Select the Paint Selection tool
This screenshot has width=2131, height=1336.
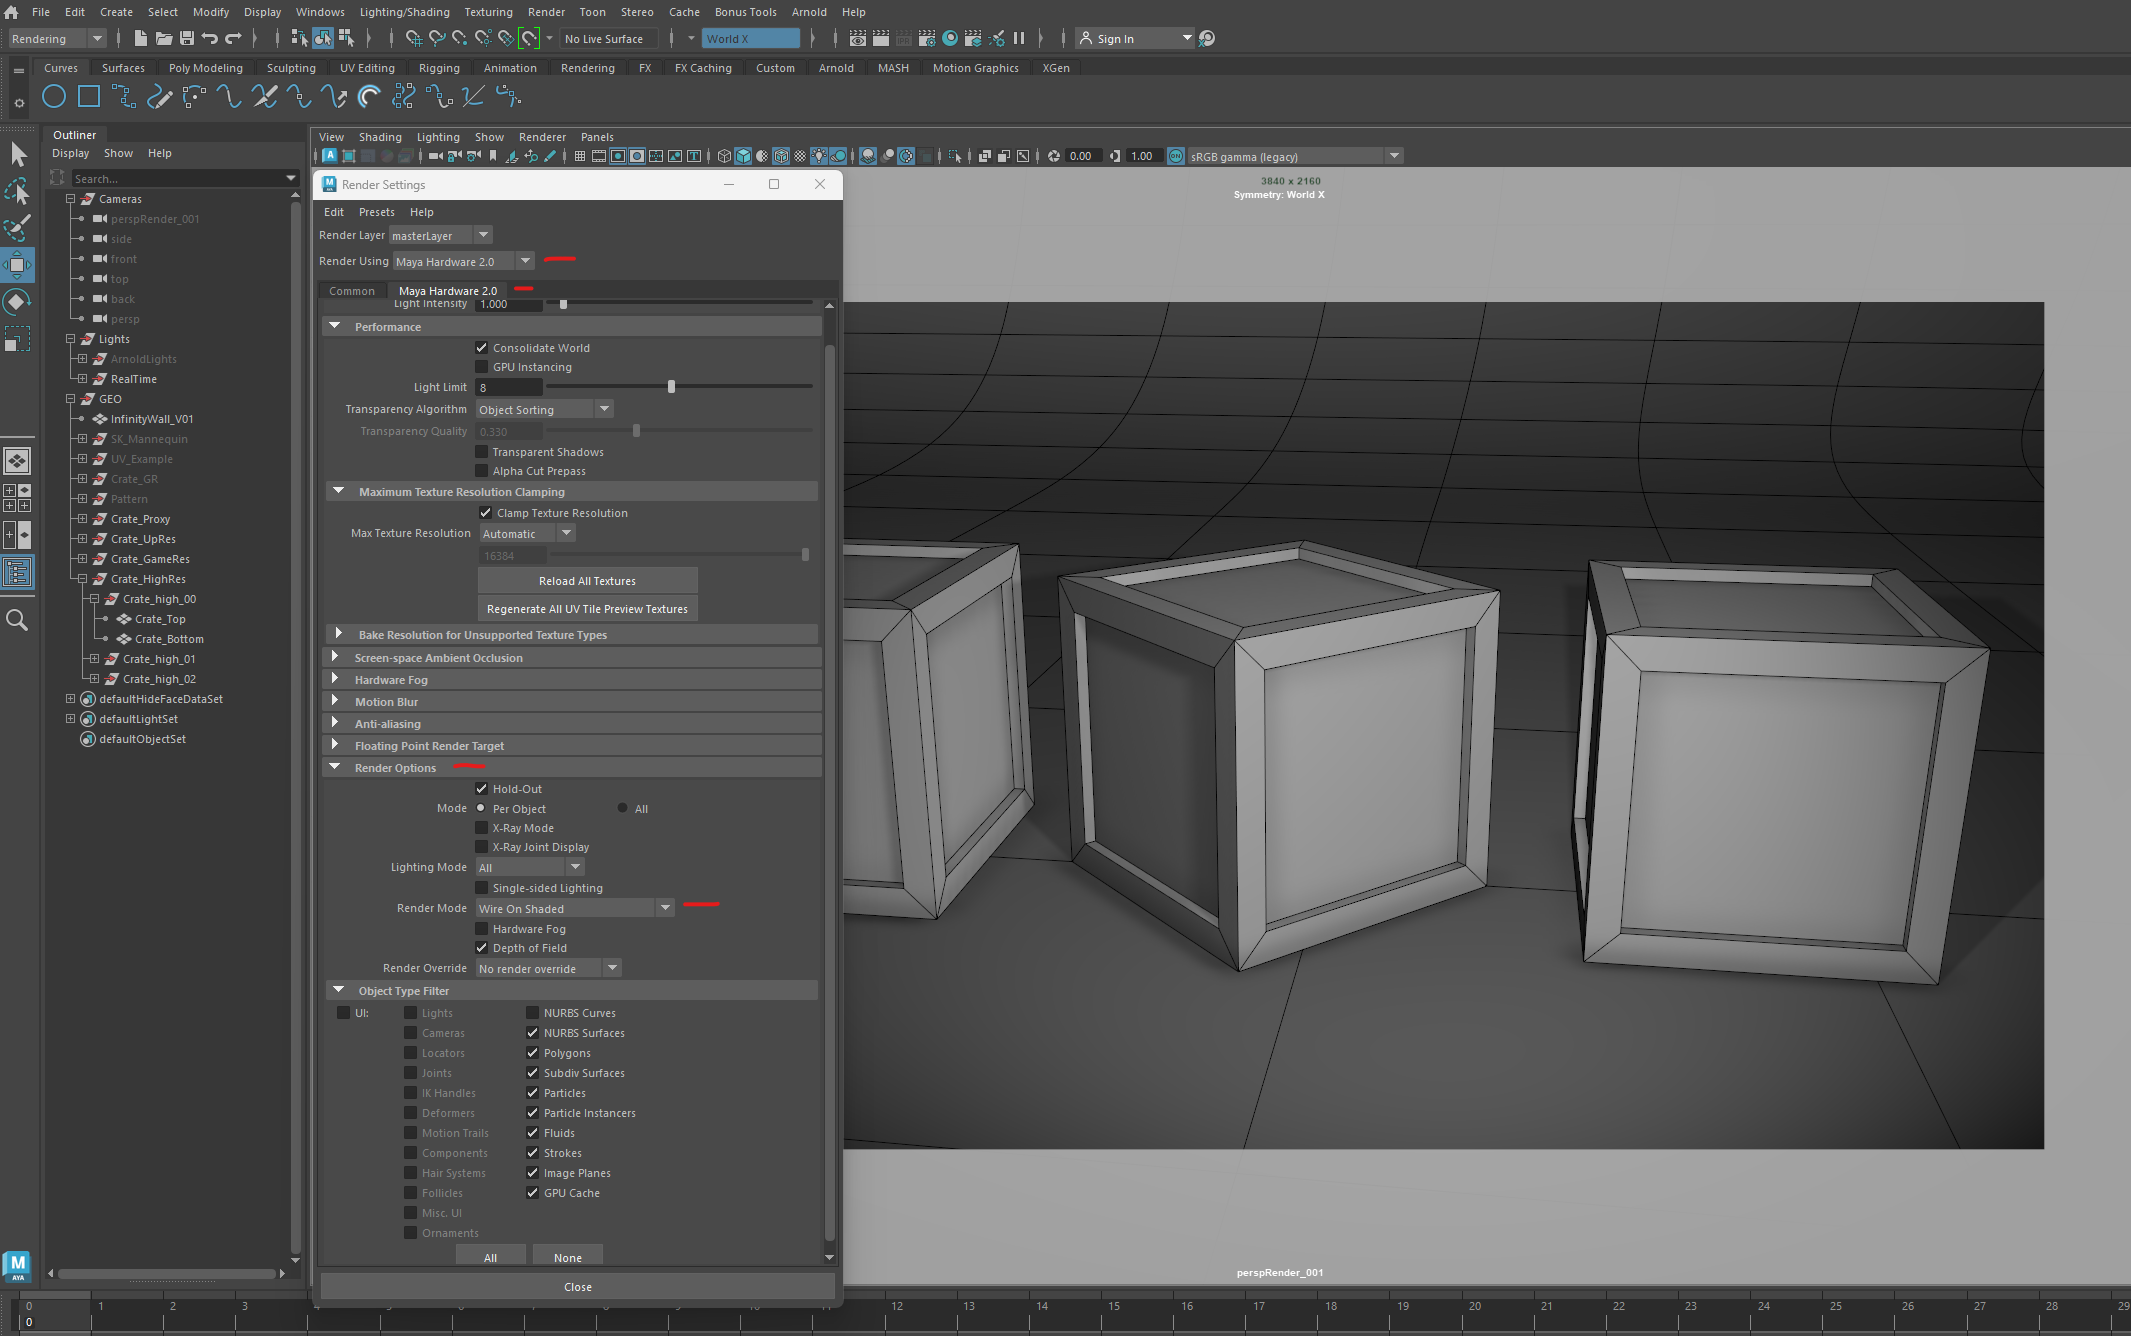17,228
